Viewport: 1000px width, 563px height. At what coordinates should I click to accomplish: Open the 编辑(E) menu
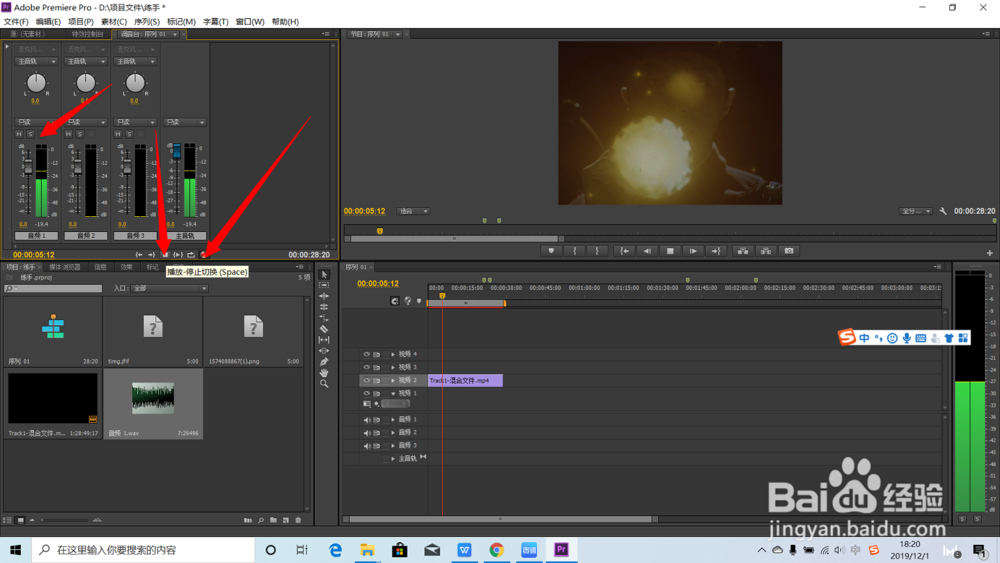click(48, 22)
